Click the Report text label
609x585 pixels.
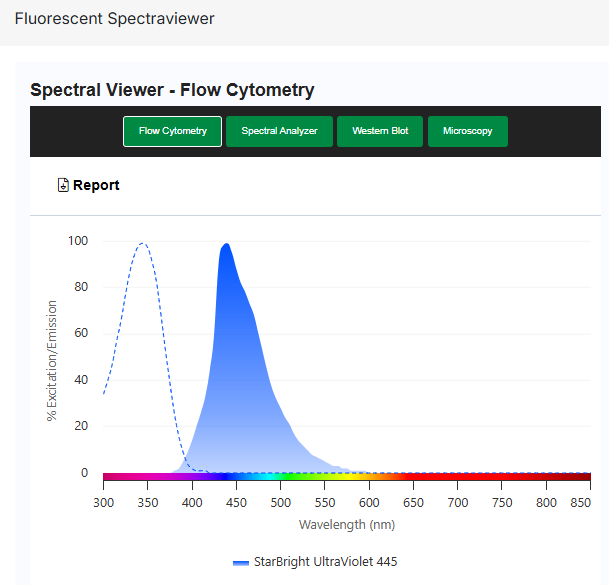point(96,185)
